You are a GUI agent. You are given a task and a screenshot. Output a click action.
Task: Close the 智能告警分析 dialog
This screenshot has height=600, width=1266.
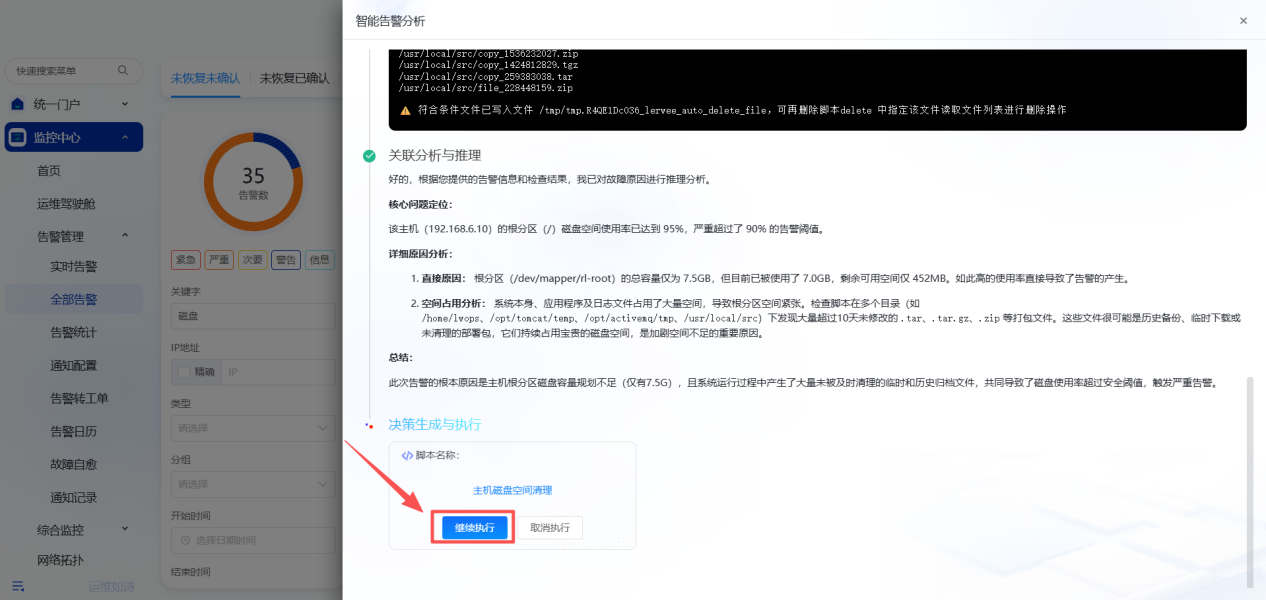click(1243, 21)
